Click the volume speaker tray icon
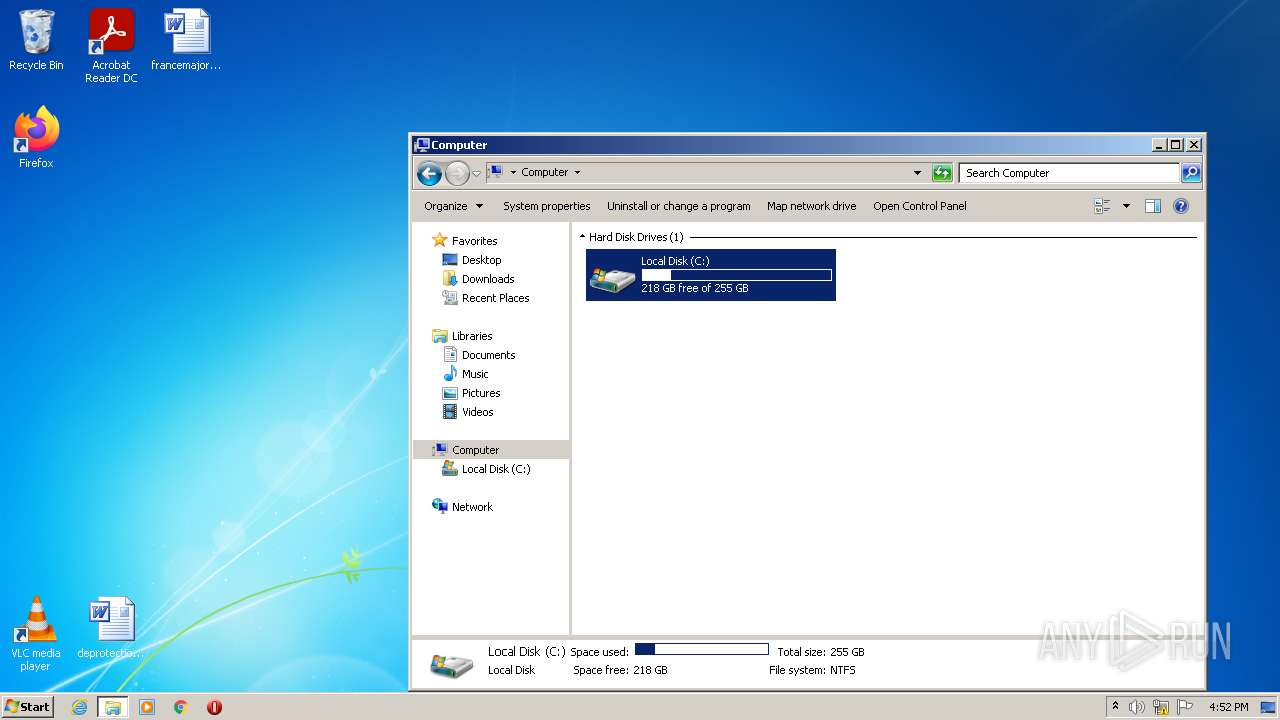The height and width of the screenshot is (720, 1280). pyautogui.click(x=1137, y=707)
